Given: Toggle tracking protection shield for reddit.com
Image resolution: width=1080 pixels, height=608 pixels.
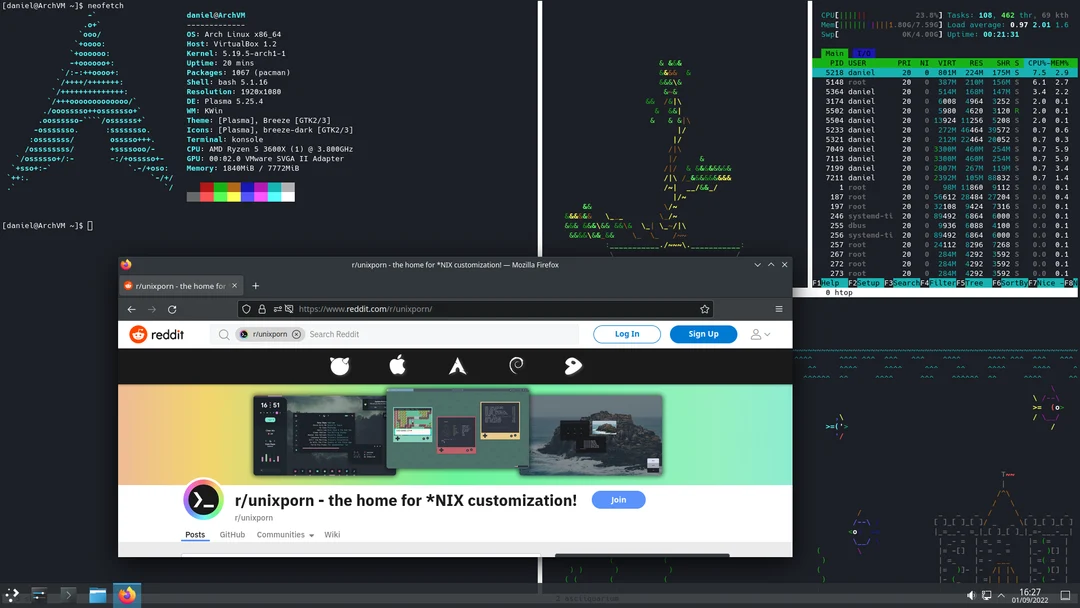Looking at the screenshot, I should click(x=245, y=309).
